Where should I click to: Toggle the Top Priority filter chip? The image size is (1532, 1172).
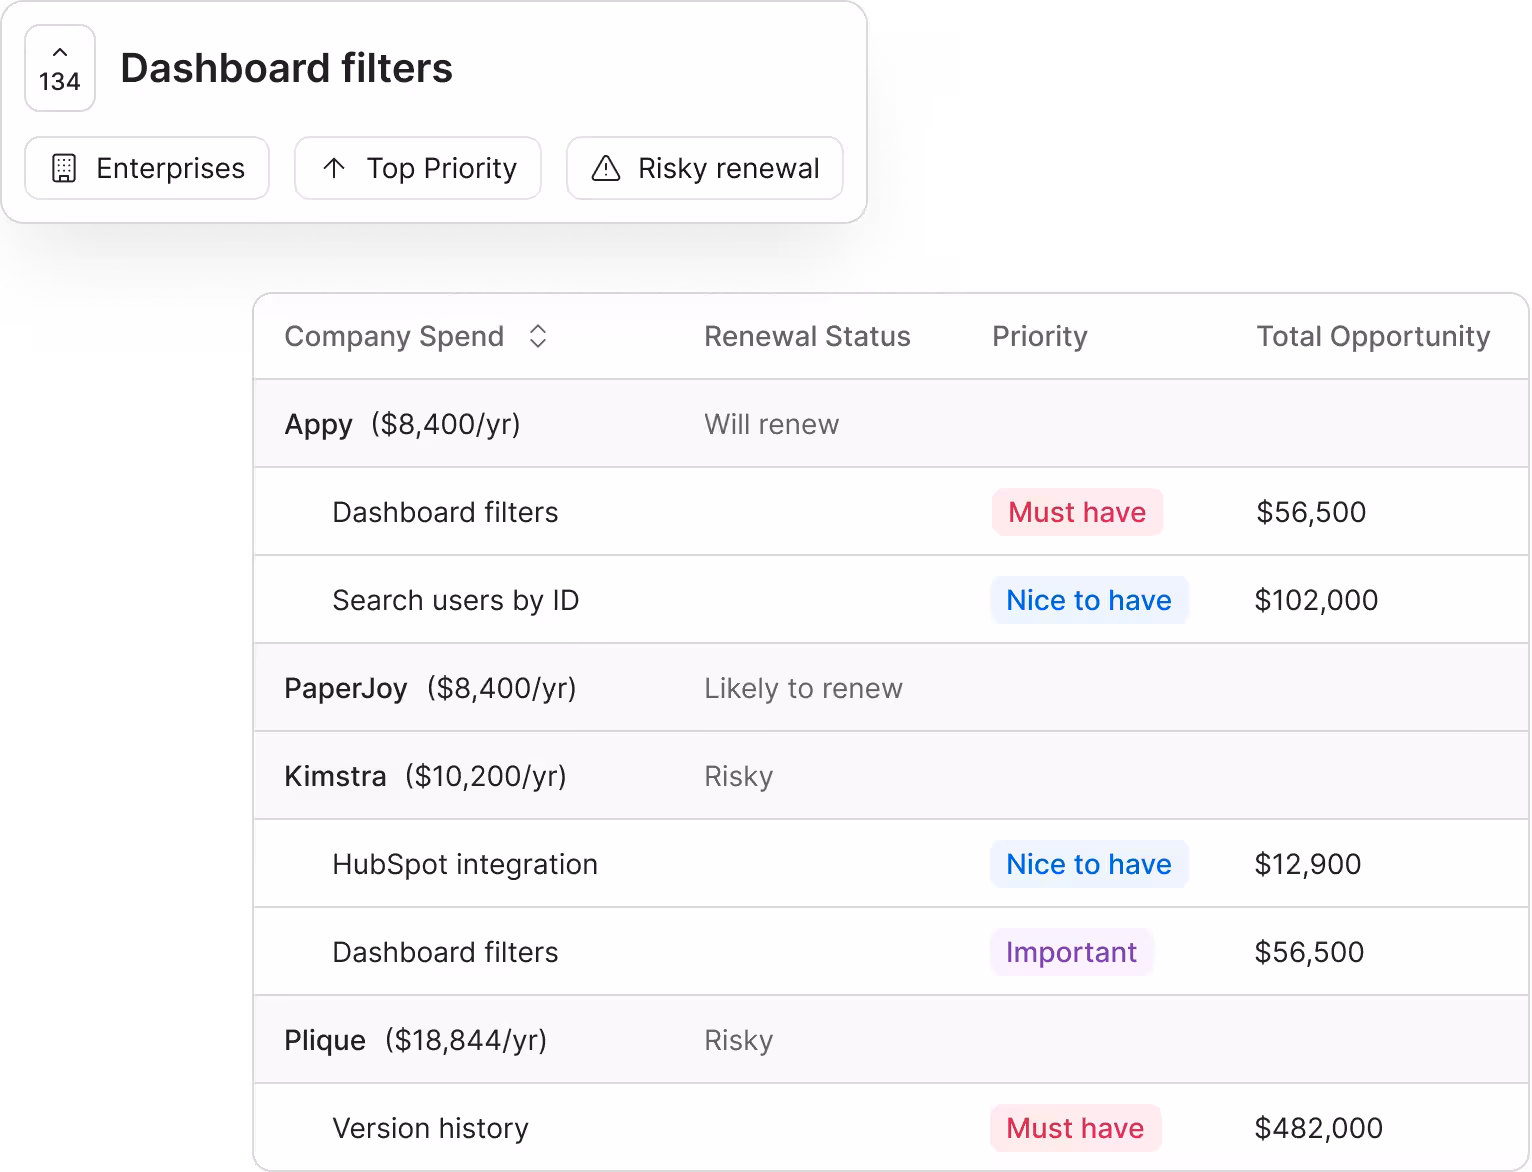[x=418, y=168]
